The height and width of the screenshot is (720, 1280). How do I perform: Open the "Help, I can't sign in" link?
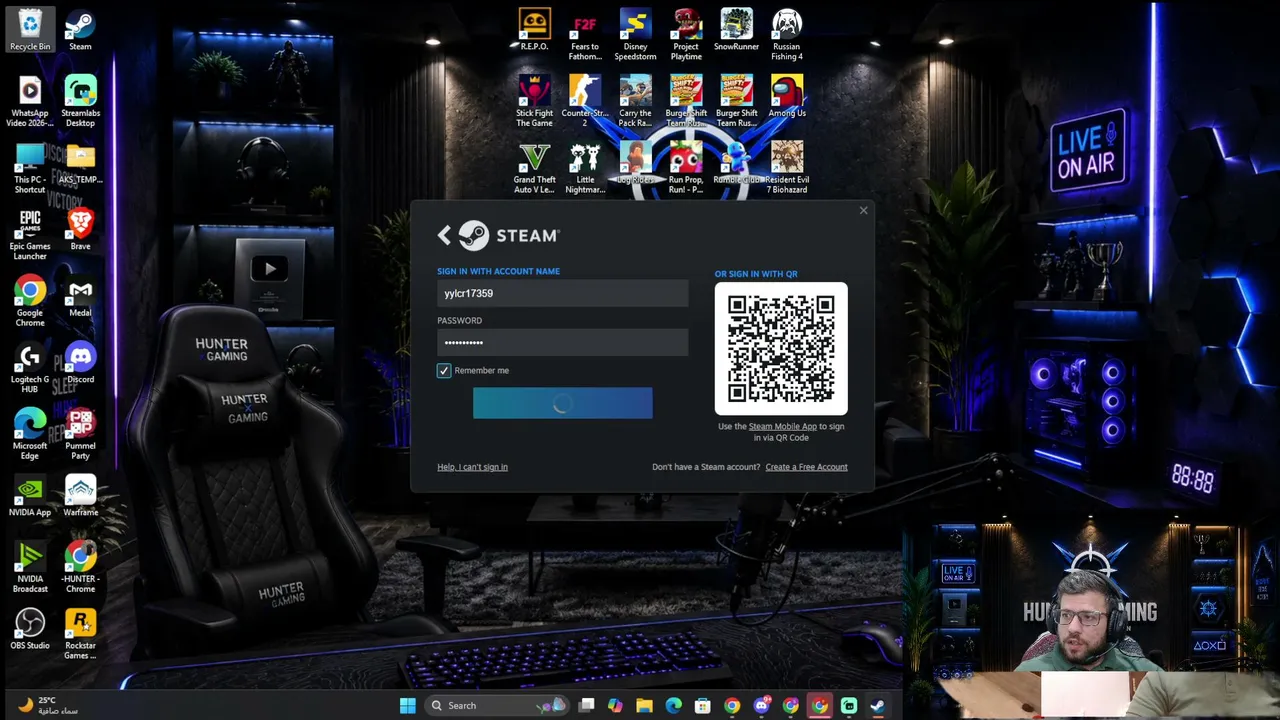472,467
